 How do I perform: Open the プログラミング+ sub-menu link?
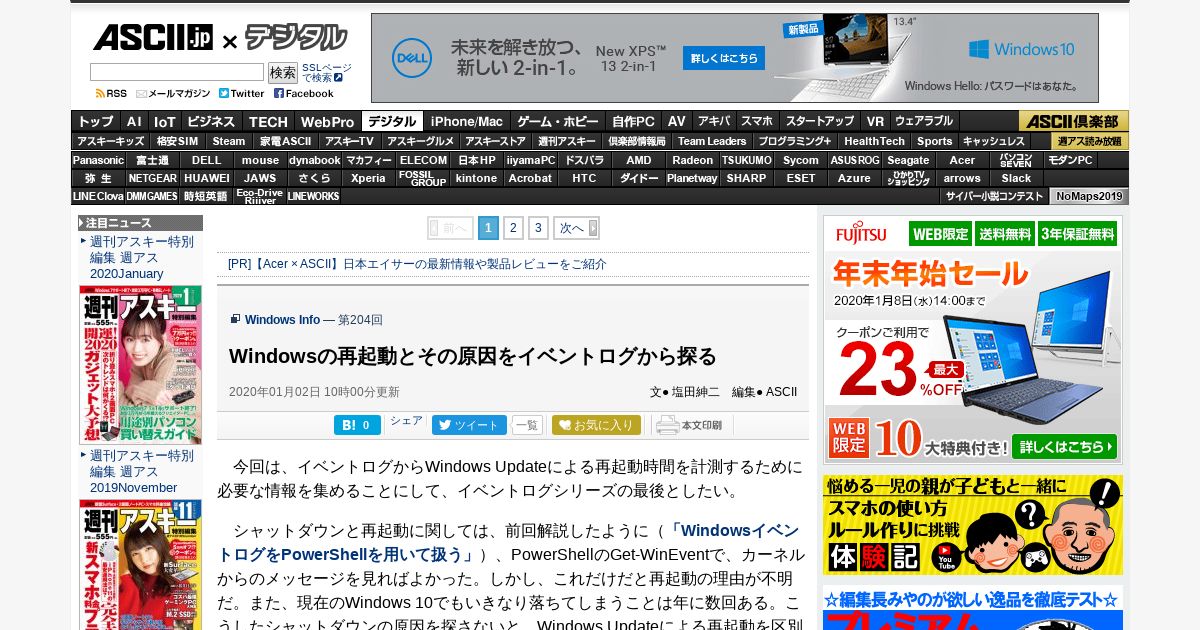794,141
